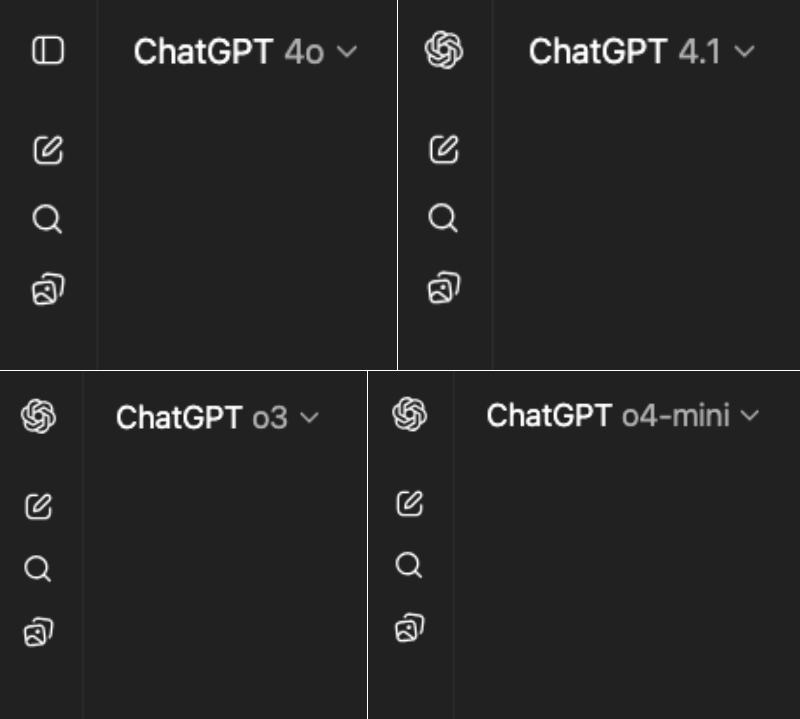This screenshot has width=800, height=719.
Task: Click the OpenAI logo in the o4-mini panel
Action: click(x=410, y=414)
